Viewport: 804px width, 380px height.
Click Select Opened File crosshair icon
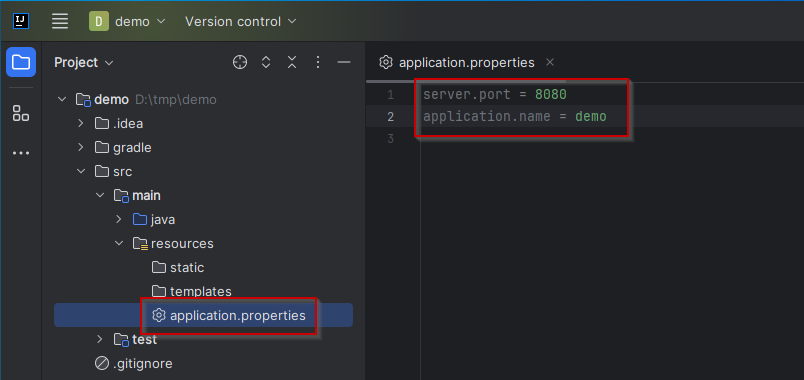(x=240, y=63)
